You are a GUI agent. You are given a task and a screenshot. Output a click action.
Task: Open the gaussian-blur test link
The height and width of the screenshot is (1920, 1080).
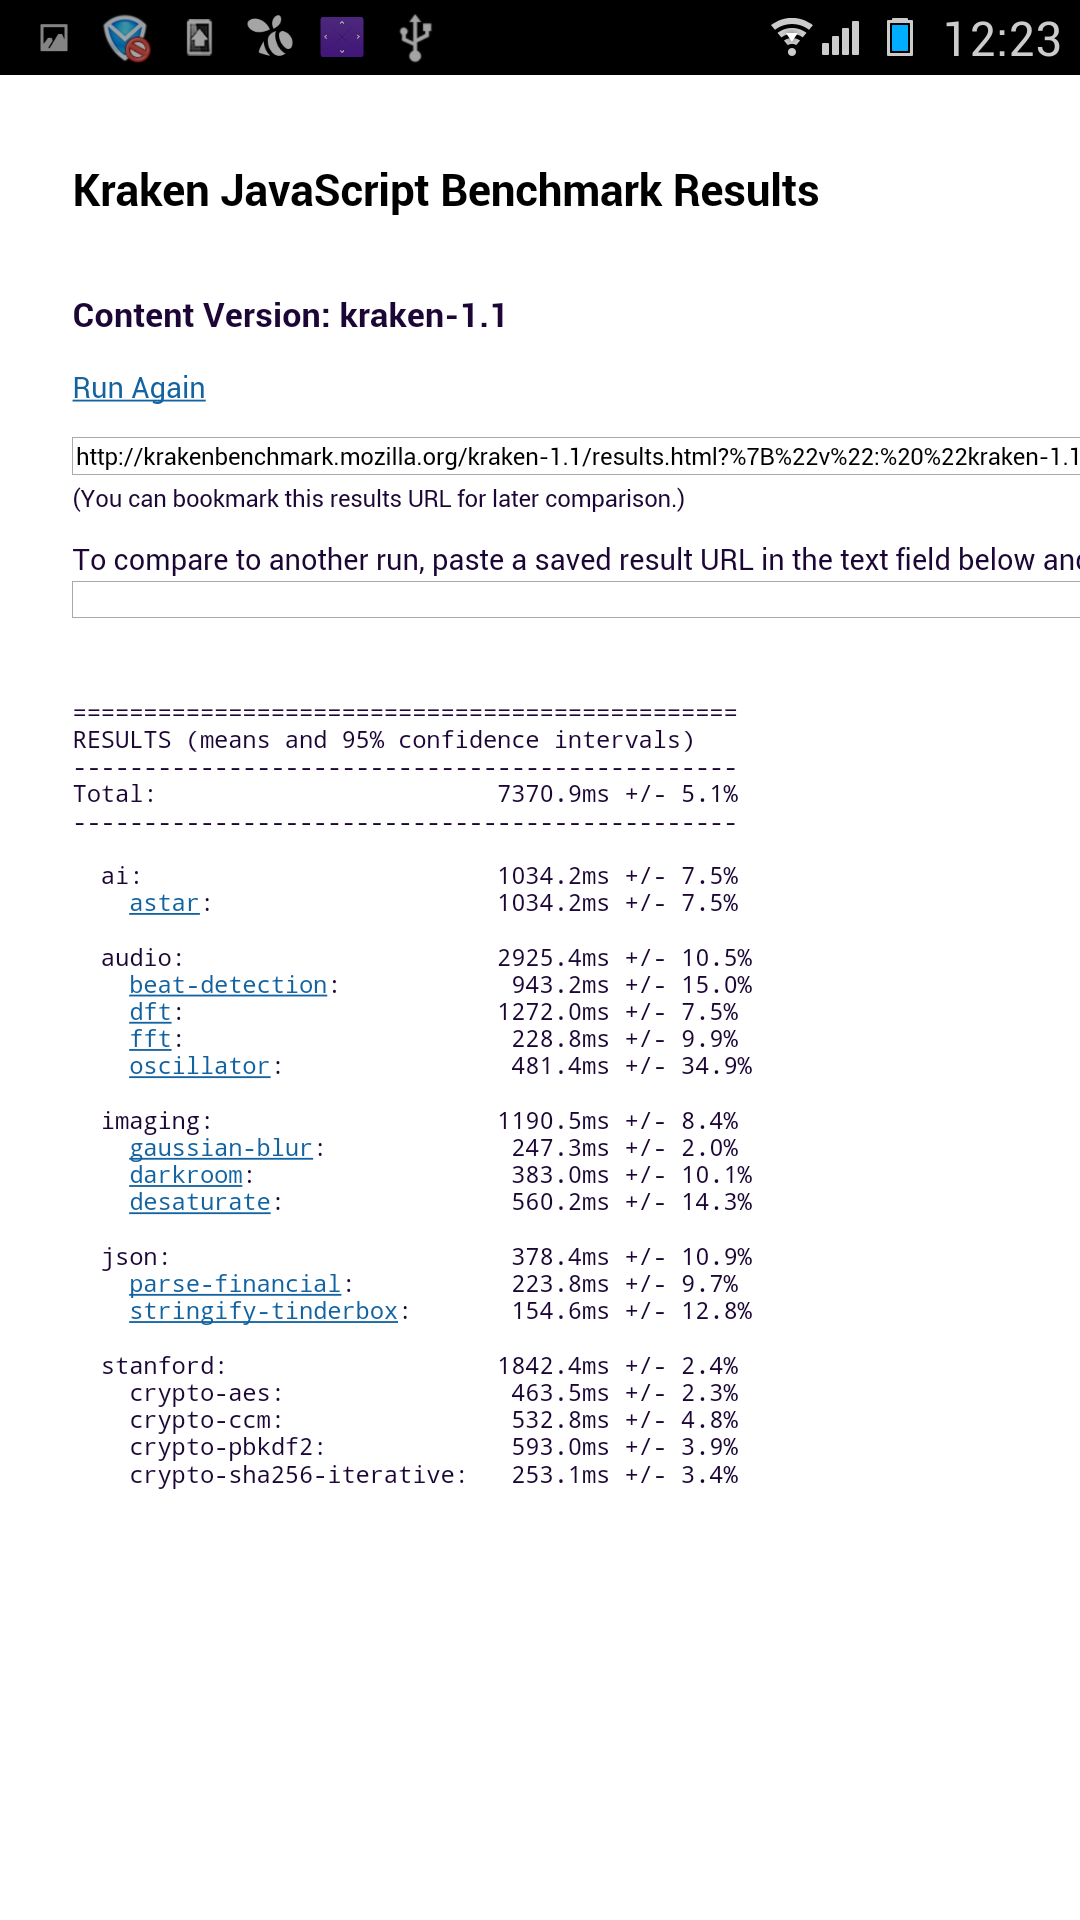coord(221,1148)
